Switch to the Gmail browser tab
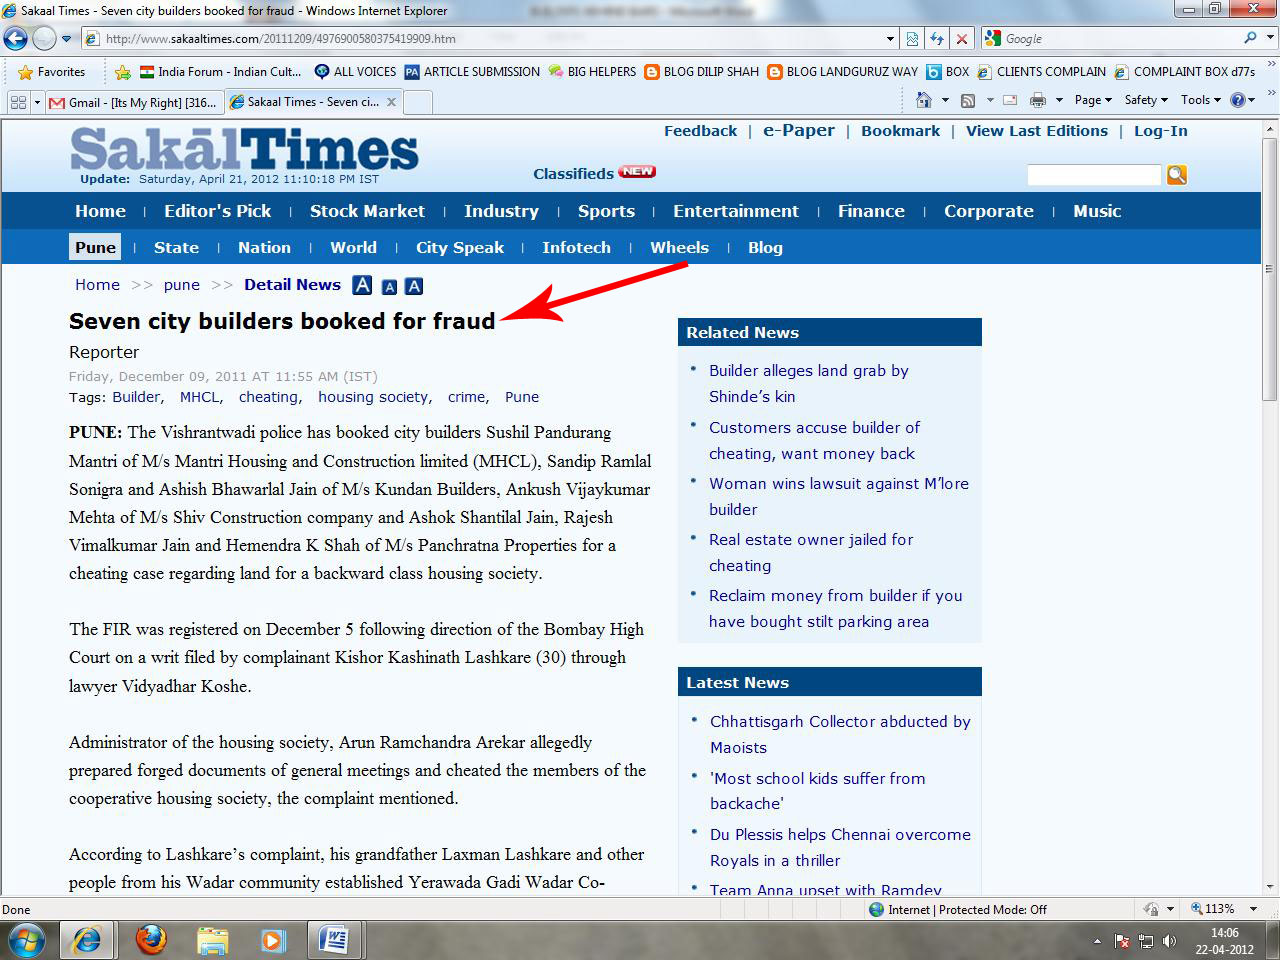The image size is (1280, 960). (134, 102)
